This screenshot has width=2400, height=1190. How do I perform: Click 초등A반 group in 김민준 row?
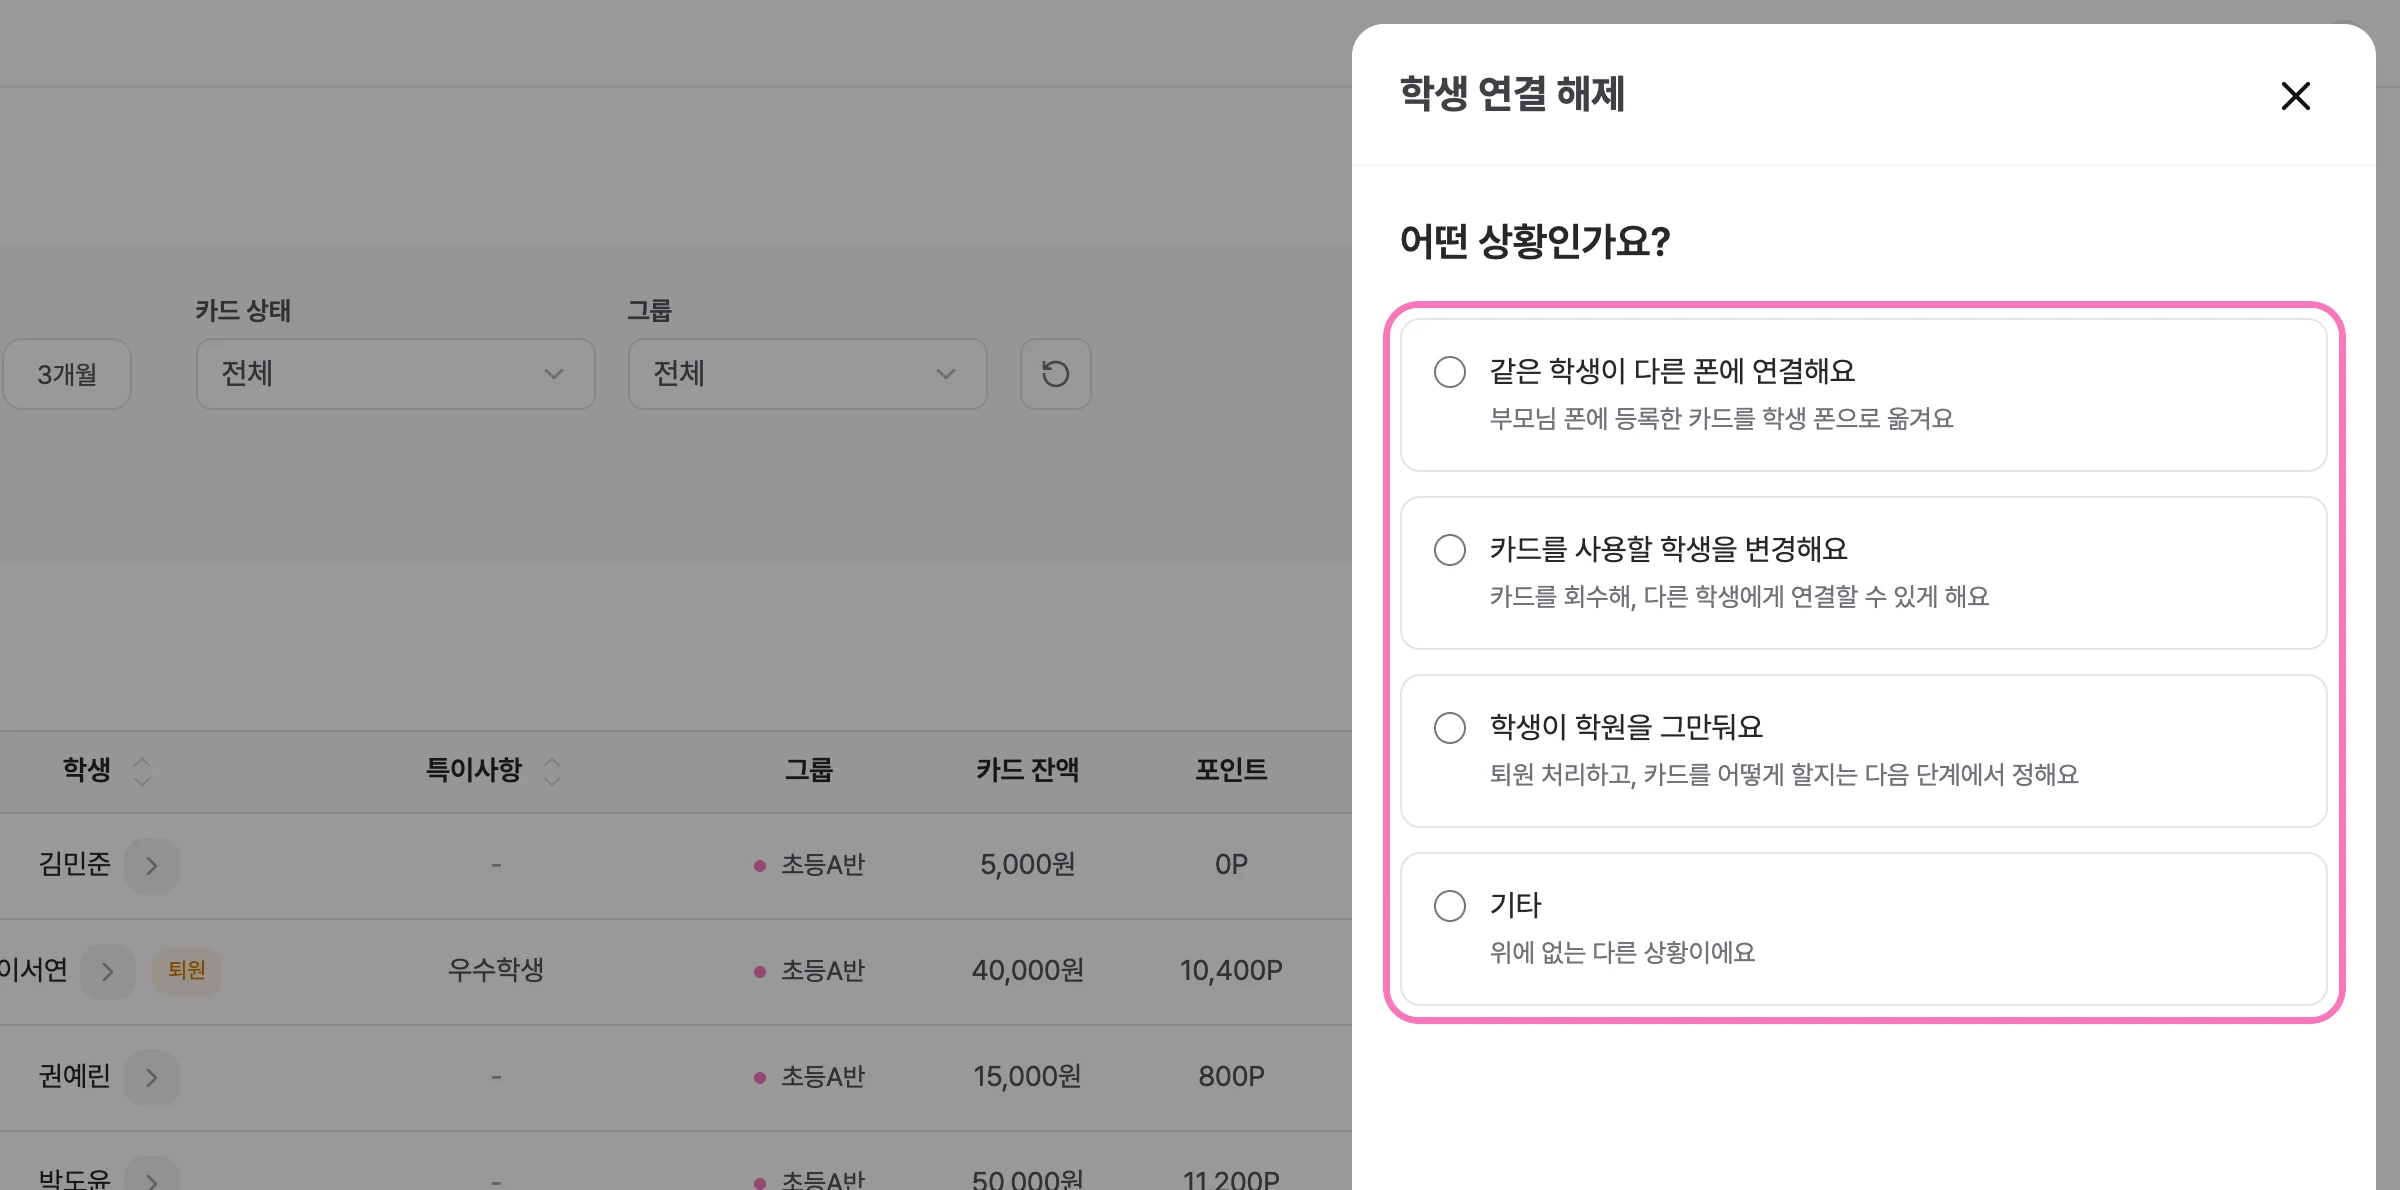tap(822, 864)
